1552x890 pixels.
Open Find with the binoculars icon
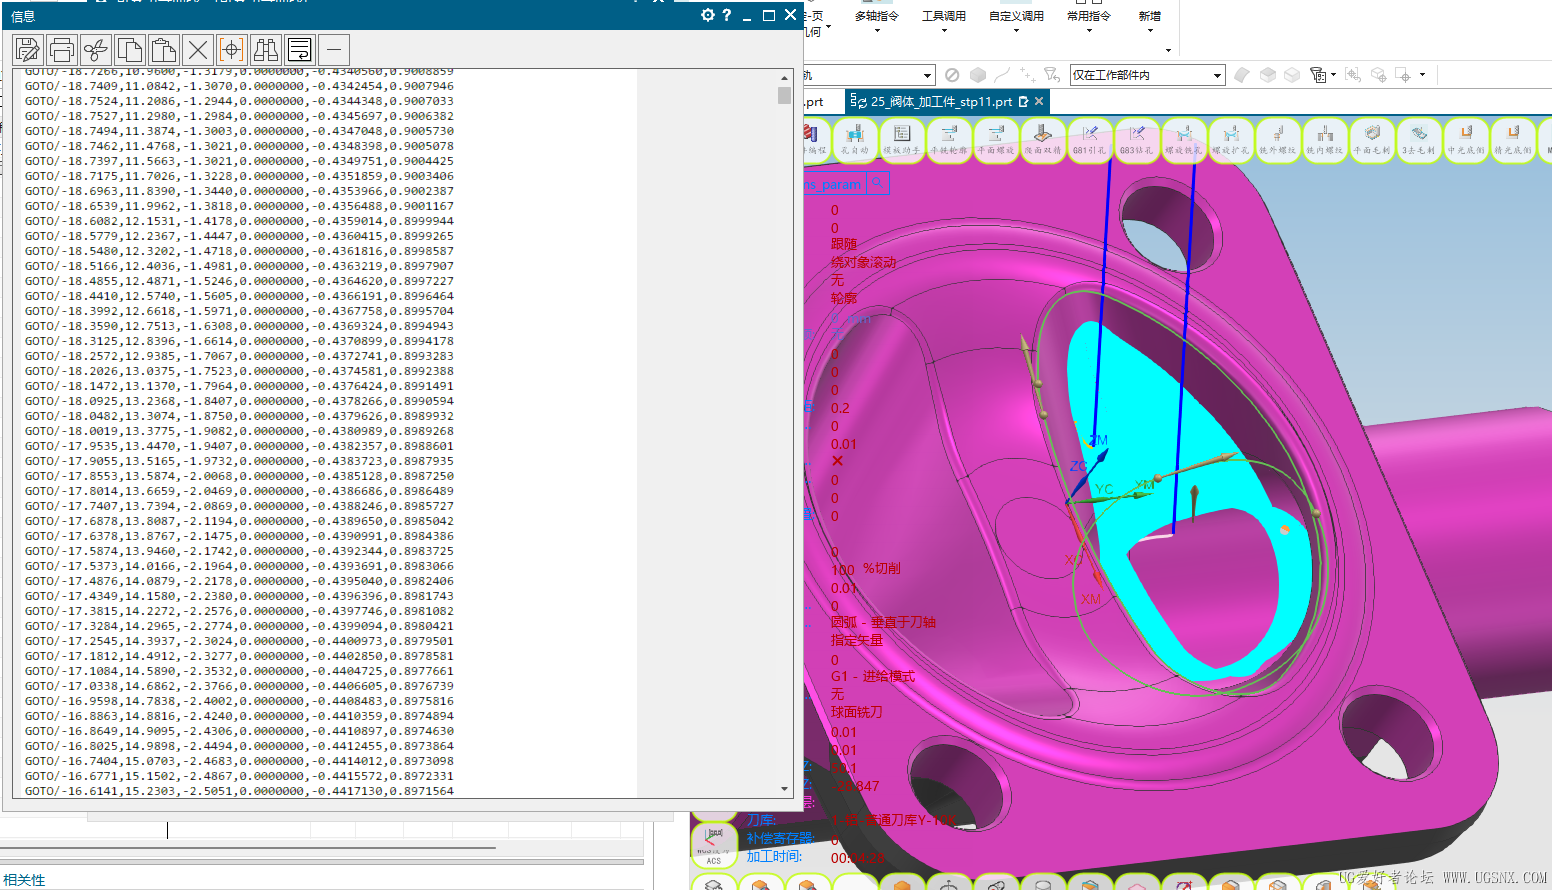pos(266,49)
